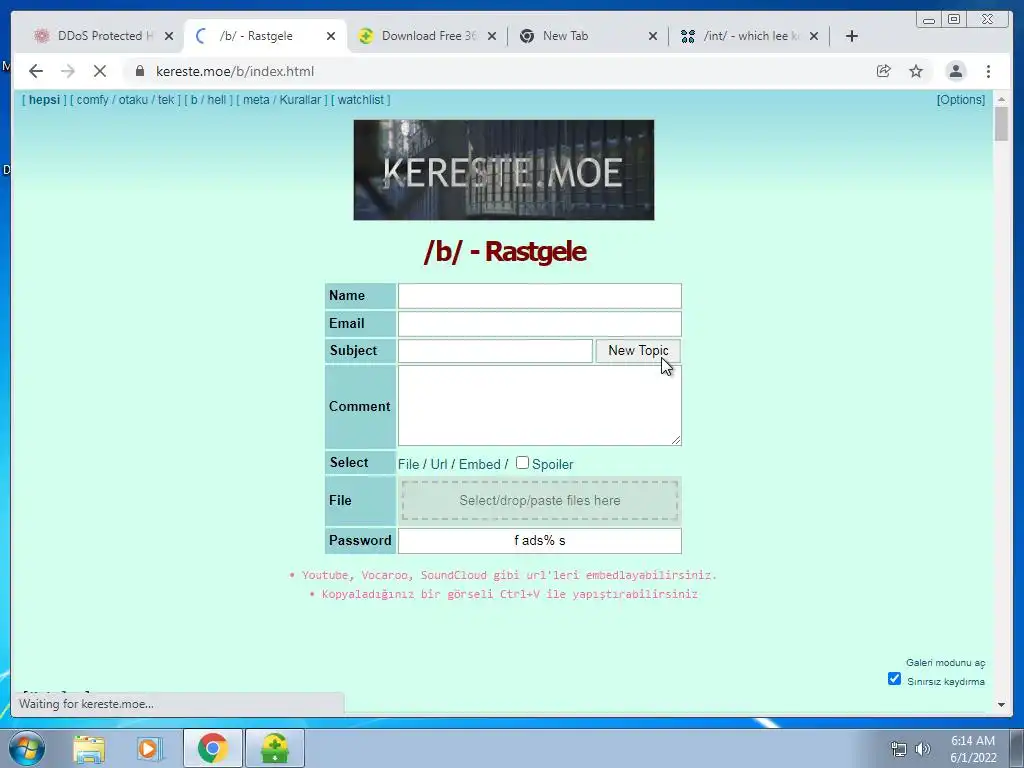Open the Kurallar link
The width and height of the screenshot is (1024, 768).
point(300,100)
